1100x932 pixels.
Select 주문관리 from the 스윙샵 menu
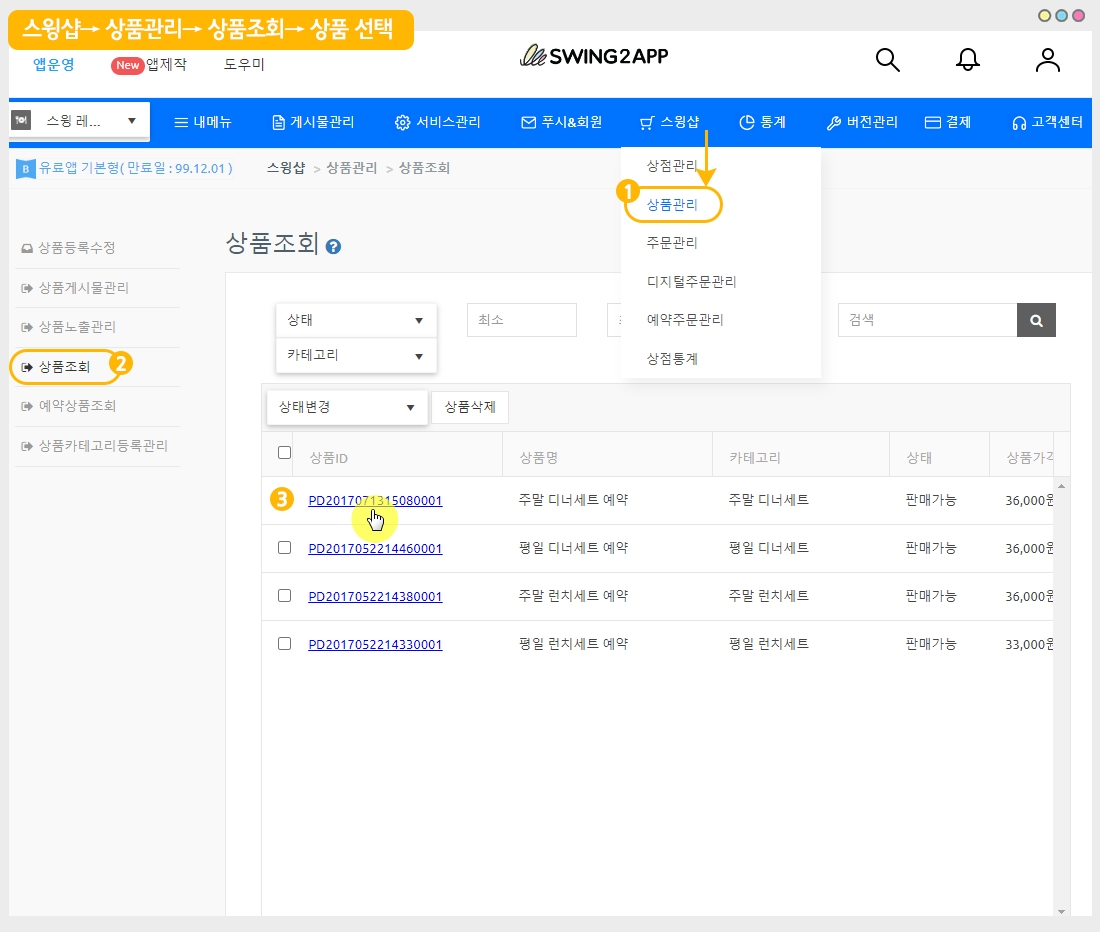coord(672,243)
